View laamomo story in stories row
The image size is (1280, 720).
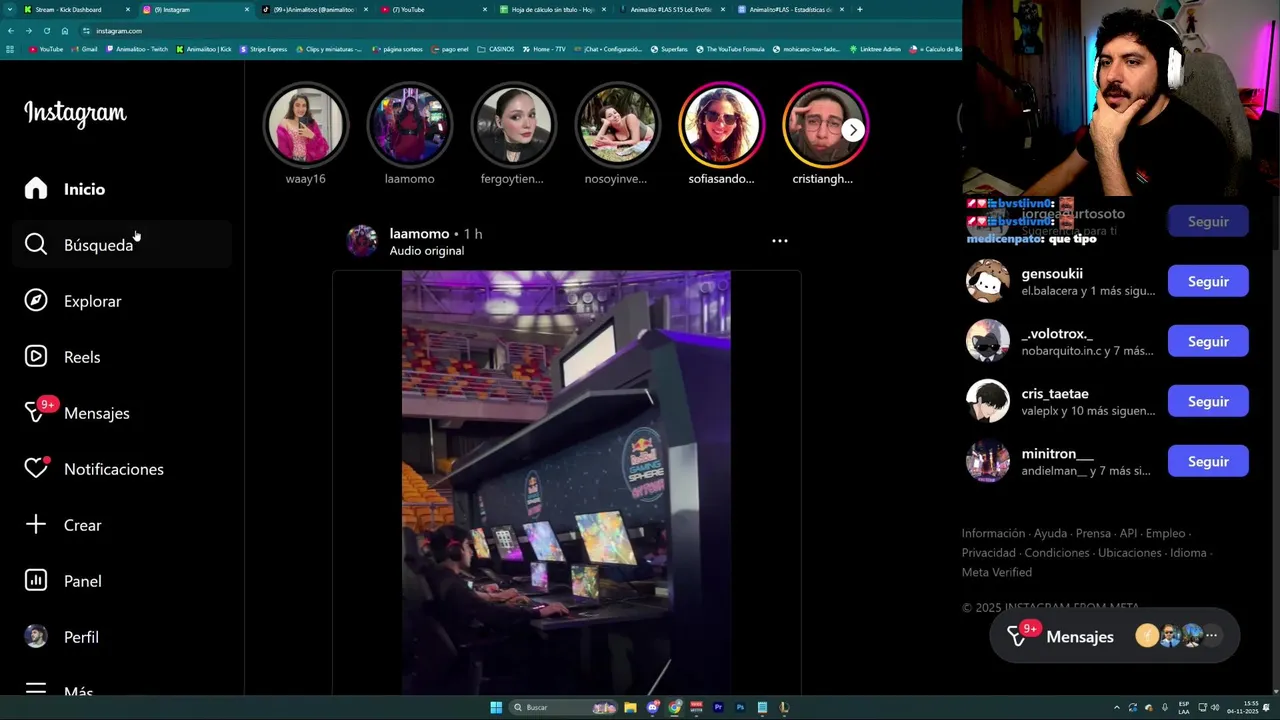[x=409, y=125]
